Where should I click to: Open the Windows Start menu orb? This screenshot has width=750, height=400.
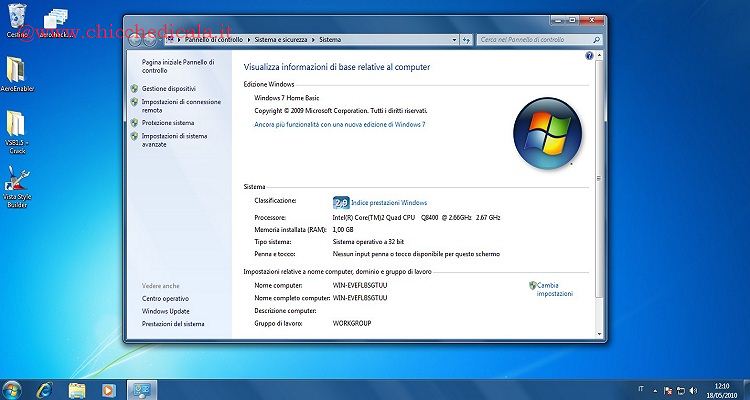pyautogui.click(x=12, y=389)
